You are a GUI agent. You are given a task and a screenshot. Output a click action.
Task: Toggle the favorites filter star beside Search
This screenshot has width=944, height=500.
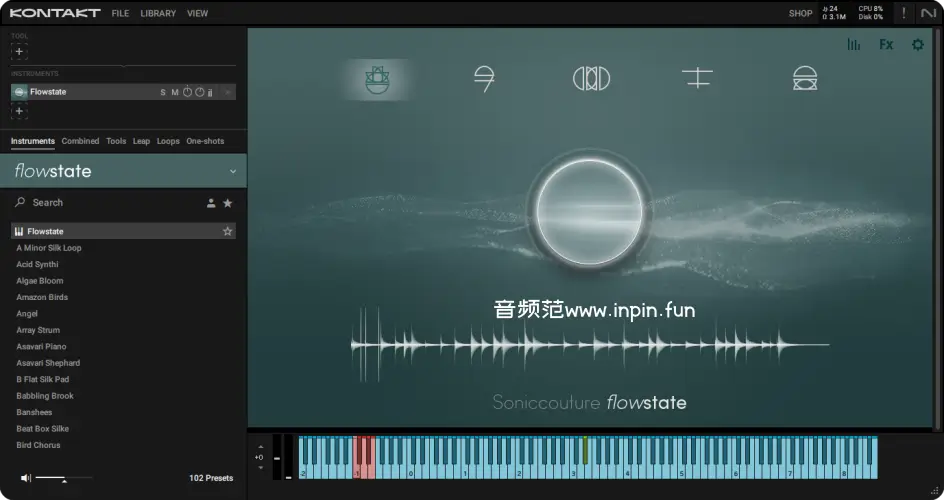[x=228, y=203]
